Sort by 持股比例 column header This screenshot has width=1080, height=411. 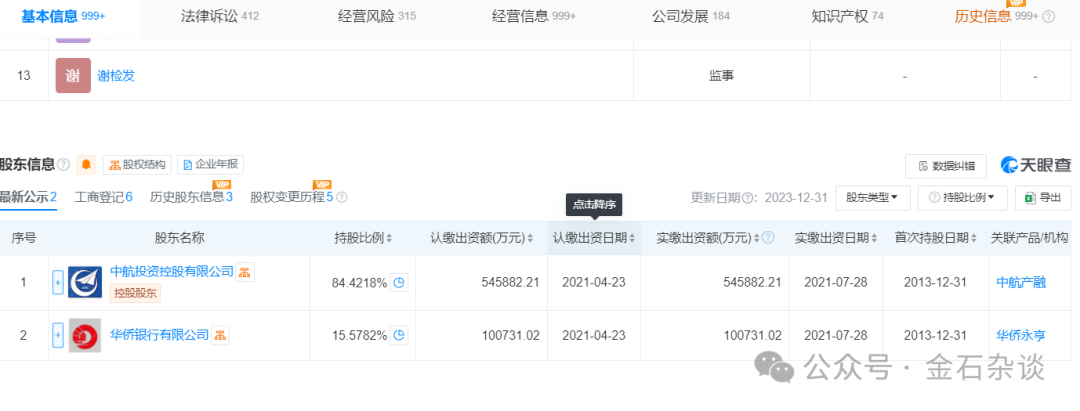click(x=363, y=238)
